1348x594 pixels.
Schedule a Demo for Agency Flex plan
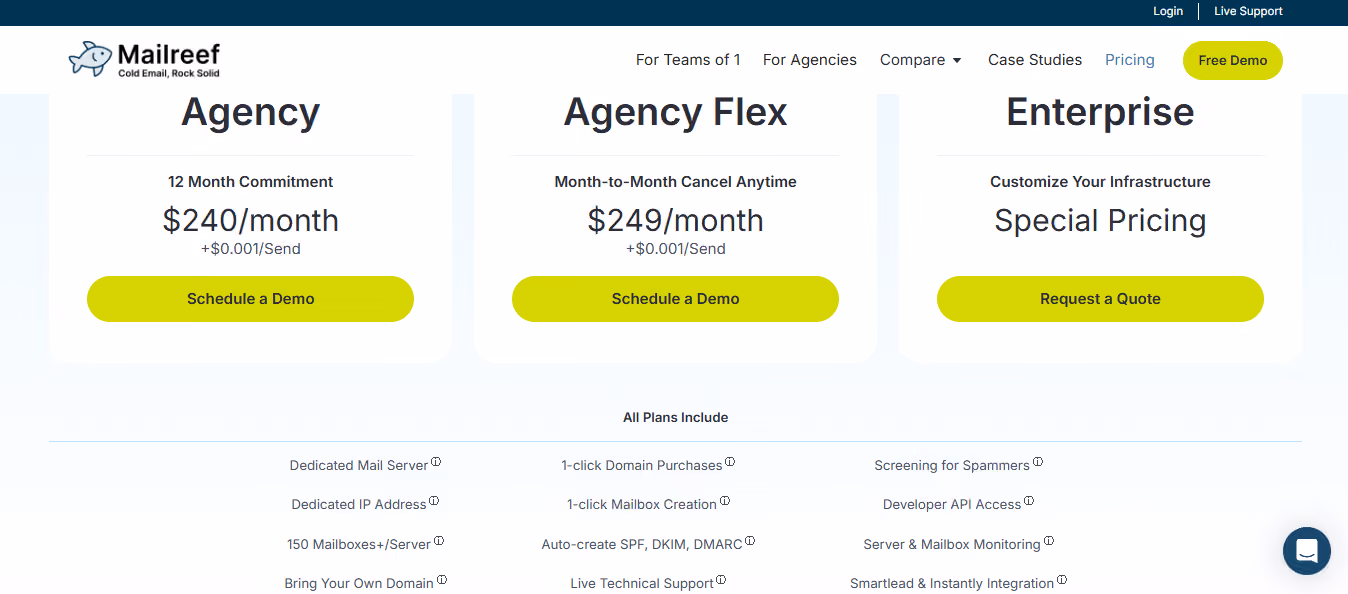point(675,299)
